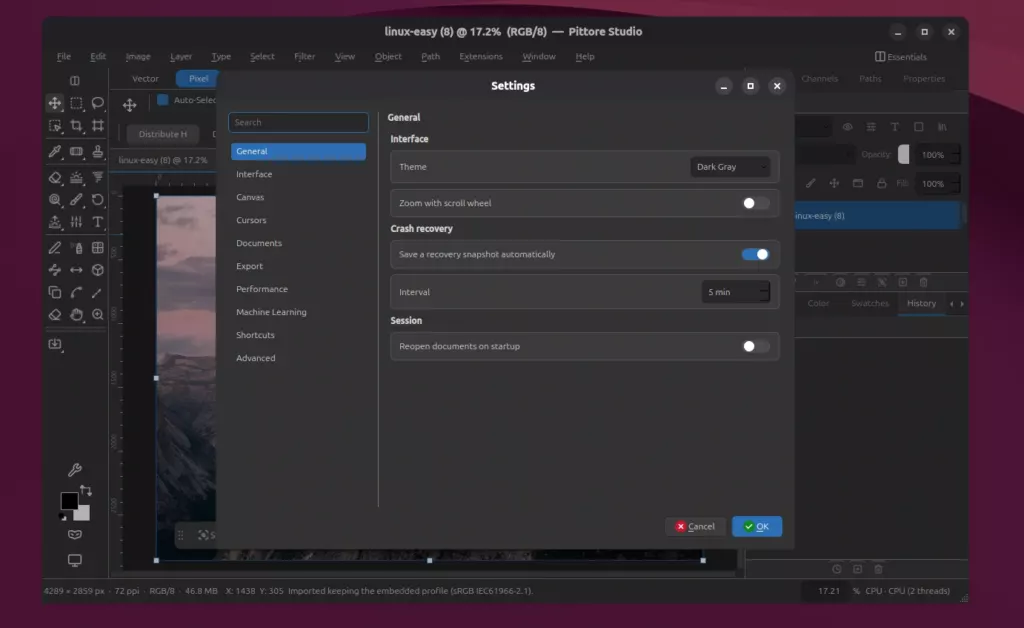Click the Distribute H button
Screen dimensions: 1024x628
click(163, 134)
